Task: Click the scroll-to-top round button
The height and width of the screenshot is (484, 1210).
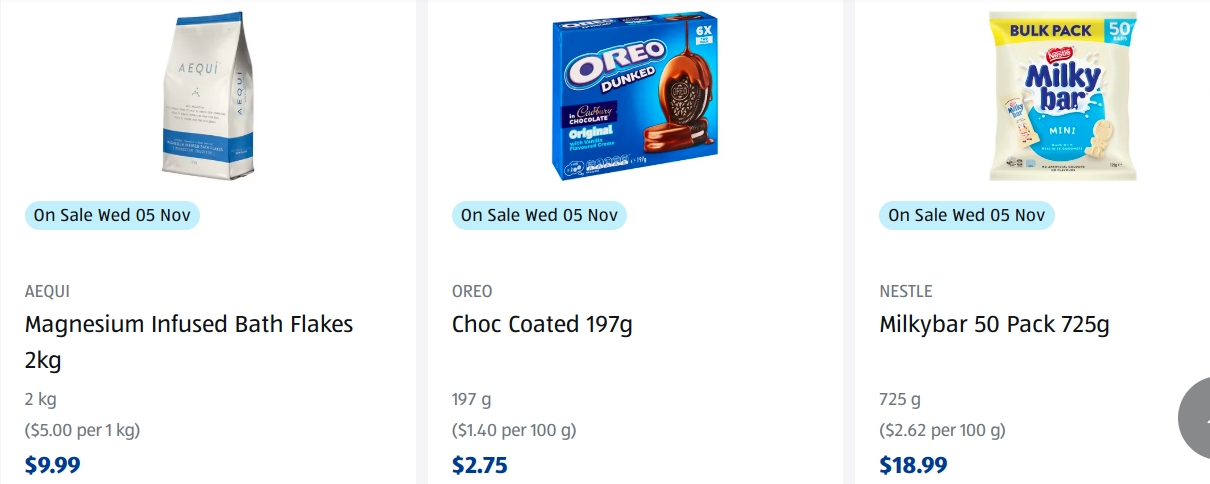Action: 1198,420
